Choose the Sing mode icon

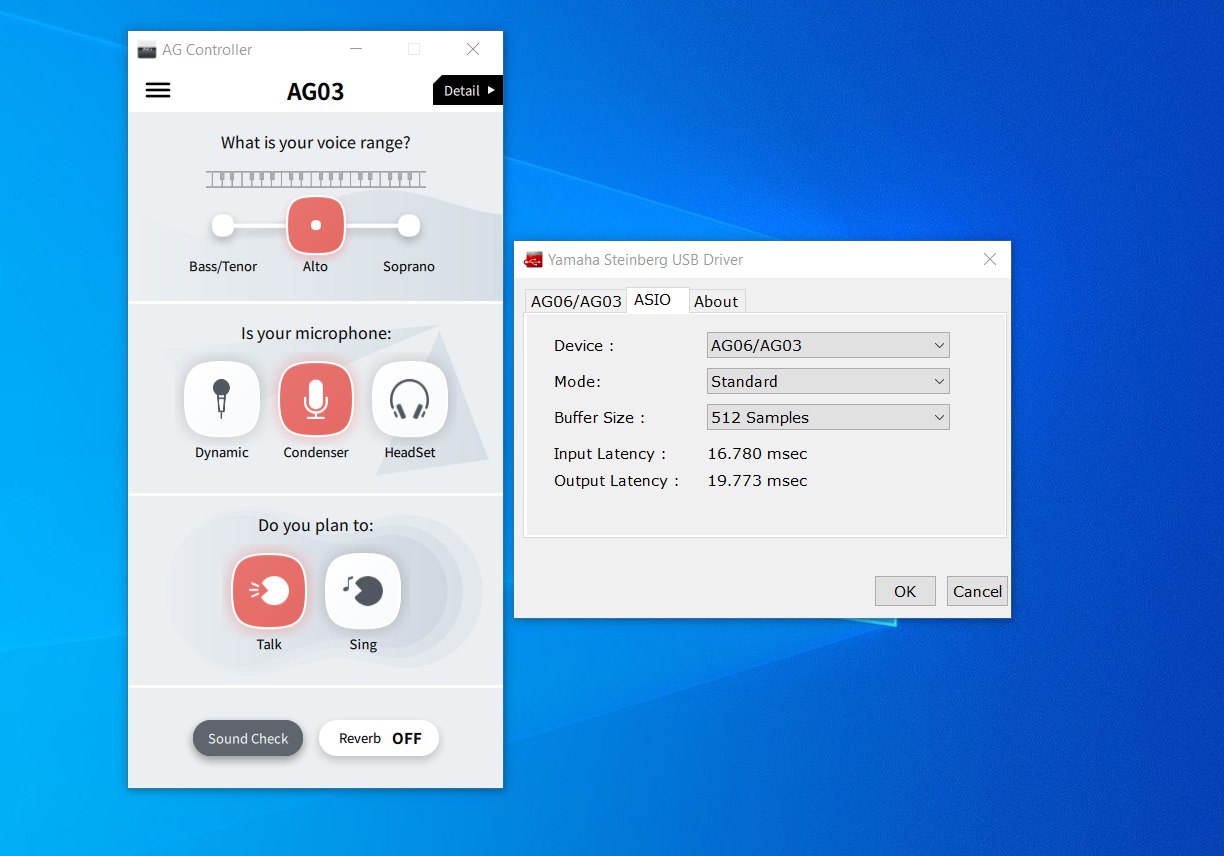(x=363, y=591)
